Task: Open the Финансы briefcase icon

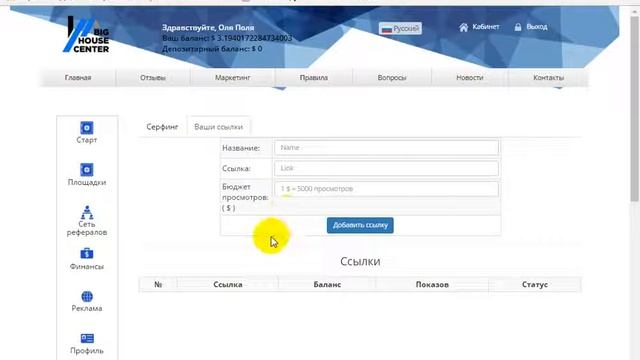Action: pyautogui.click(x=87, y=253)
